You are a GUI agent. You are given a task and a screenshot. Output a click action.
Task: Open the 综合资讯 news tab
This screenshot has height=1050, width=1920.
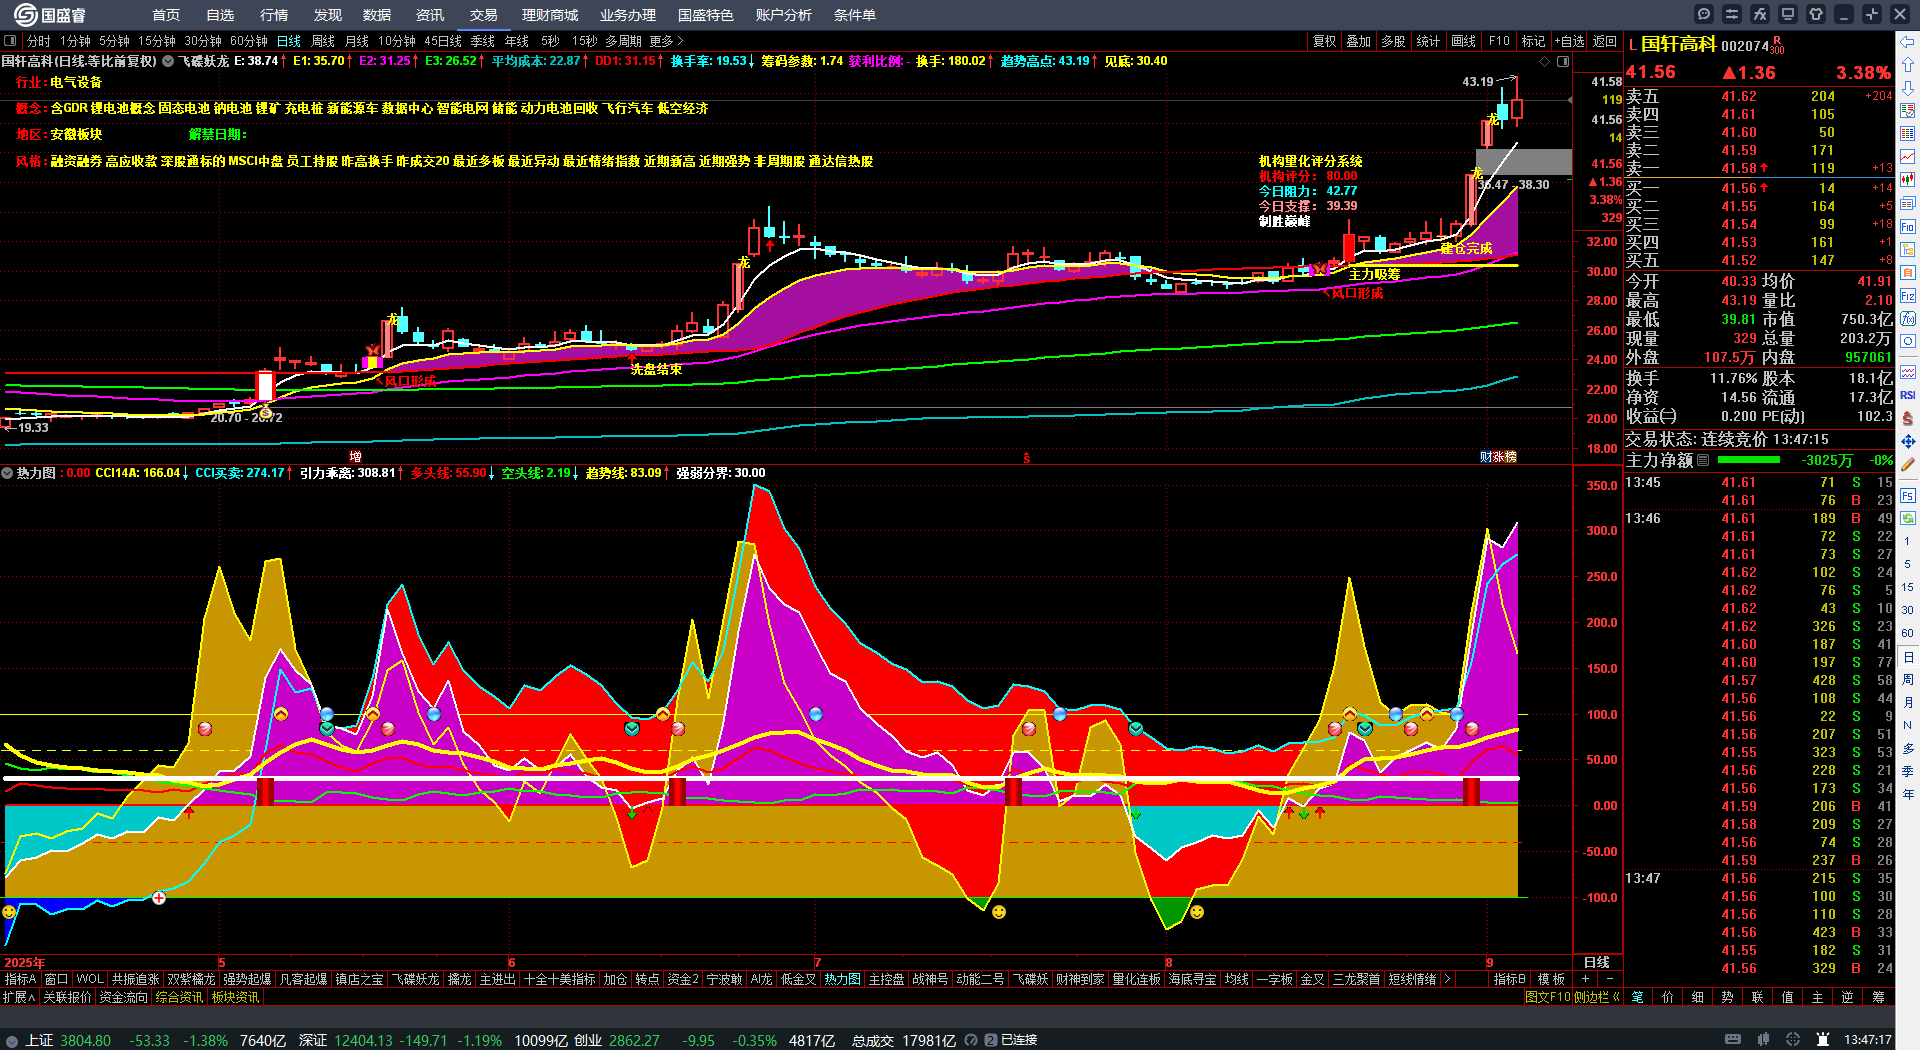click(x=179, y=997)
